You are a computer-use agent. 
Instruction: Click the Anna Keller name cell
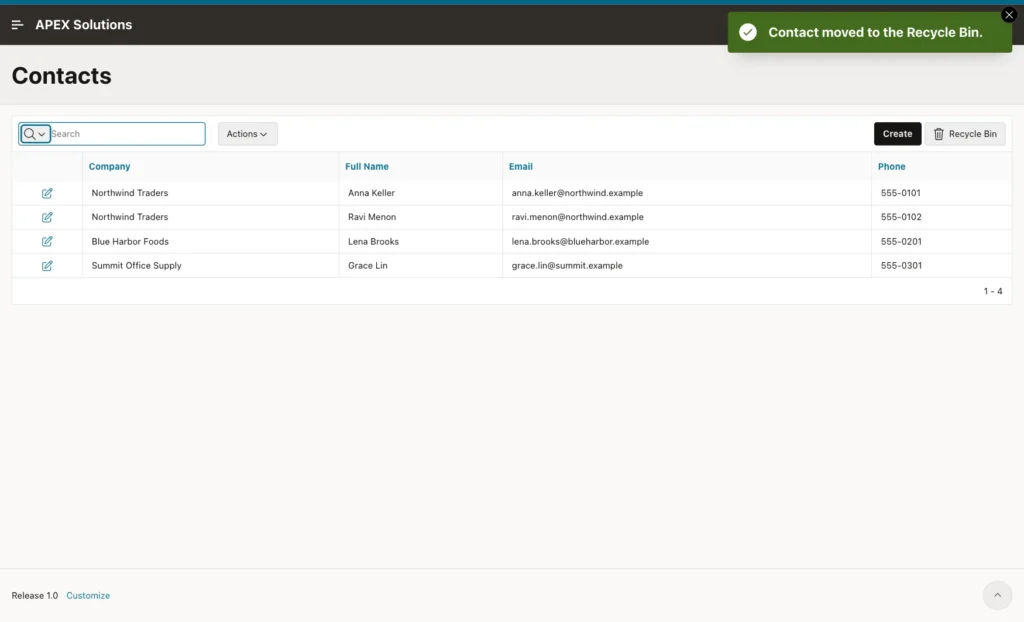(421, 193)
